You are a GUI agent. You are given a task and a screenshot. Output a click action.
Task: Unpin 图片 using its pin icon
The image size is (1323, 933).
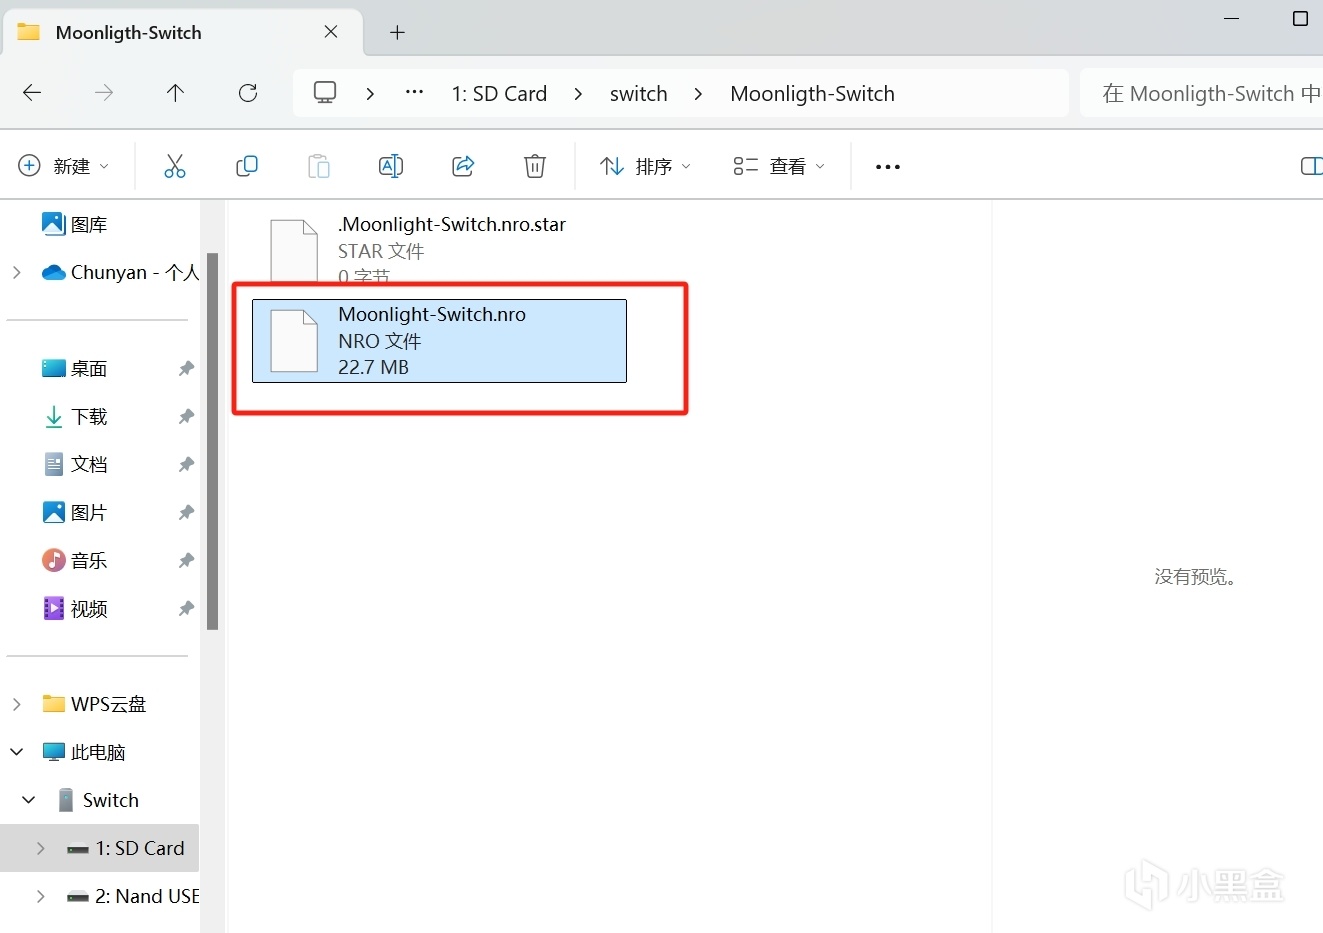pos(186,513)
